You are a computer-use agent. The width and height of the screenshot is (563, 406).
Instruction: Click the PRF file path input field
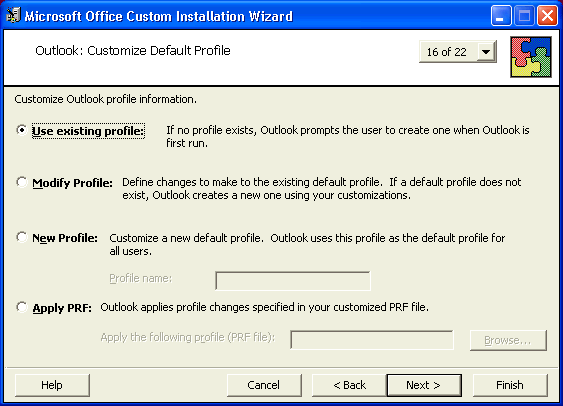[x=372, y=340]
